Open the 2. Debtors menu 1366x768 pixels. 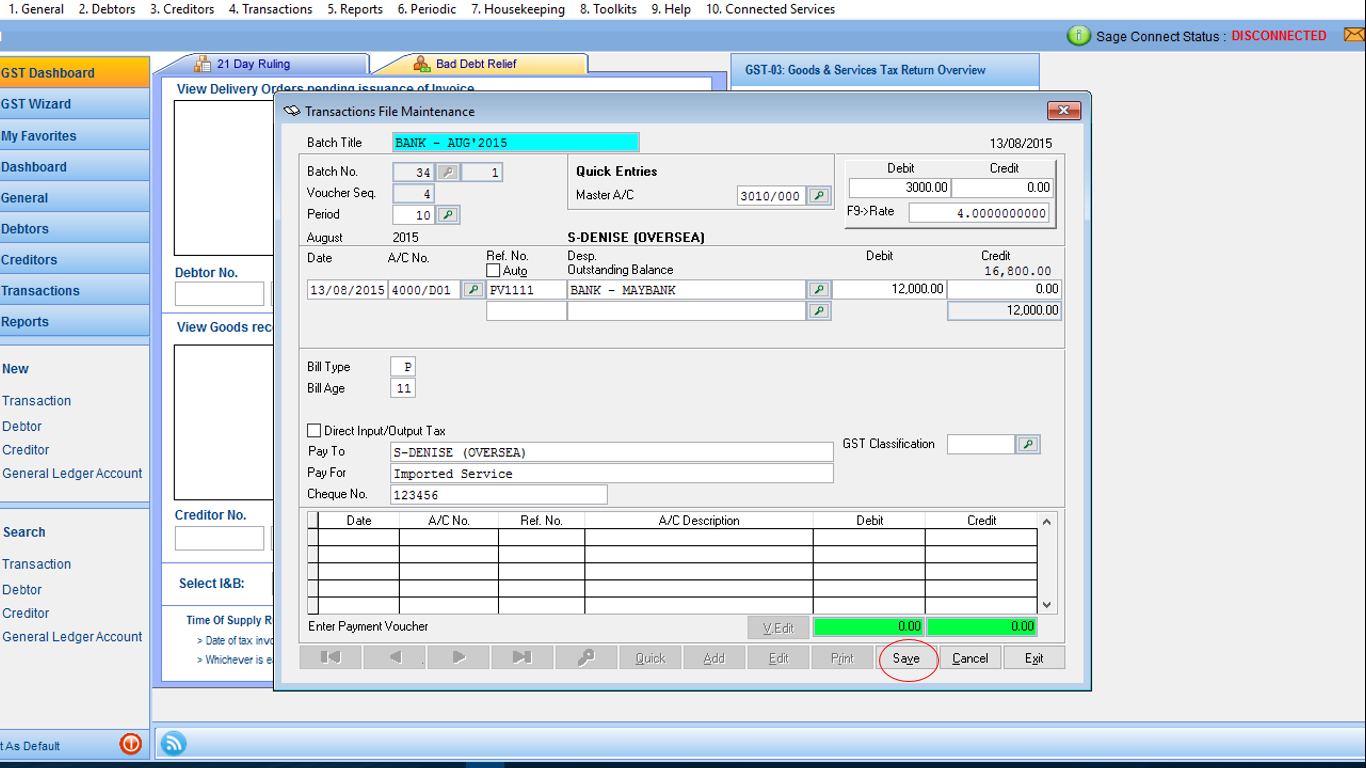tap(107, 9)
